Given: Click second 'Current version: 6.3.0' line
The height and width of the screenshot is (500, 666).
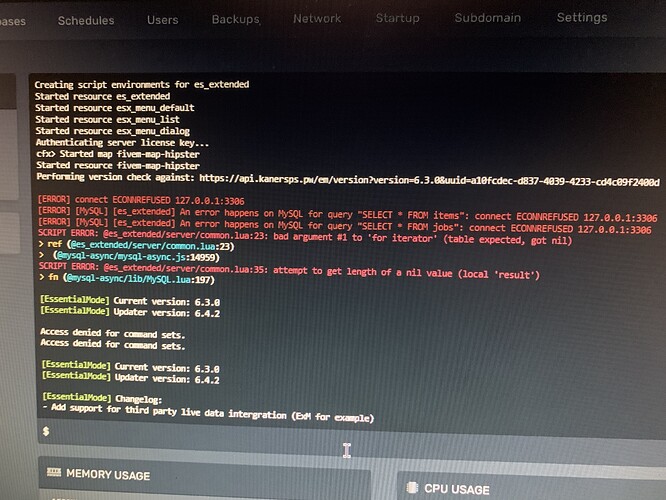Looking at the screenshot, I should tap(130, 366).
